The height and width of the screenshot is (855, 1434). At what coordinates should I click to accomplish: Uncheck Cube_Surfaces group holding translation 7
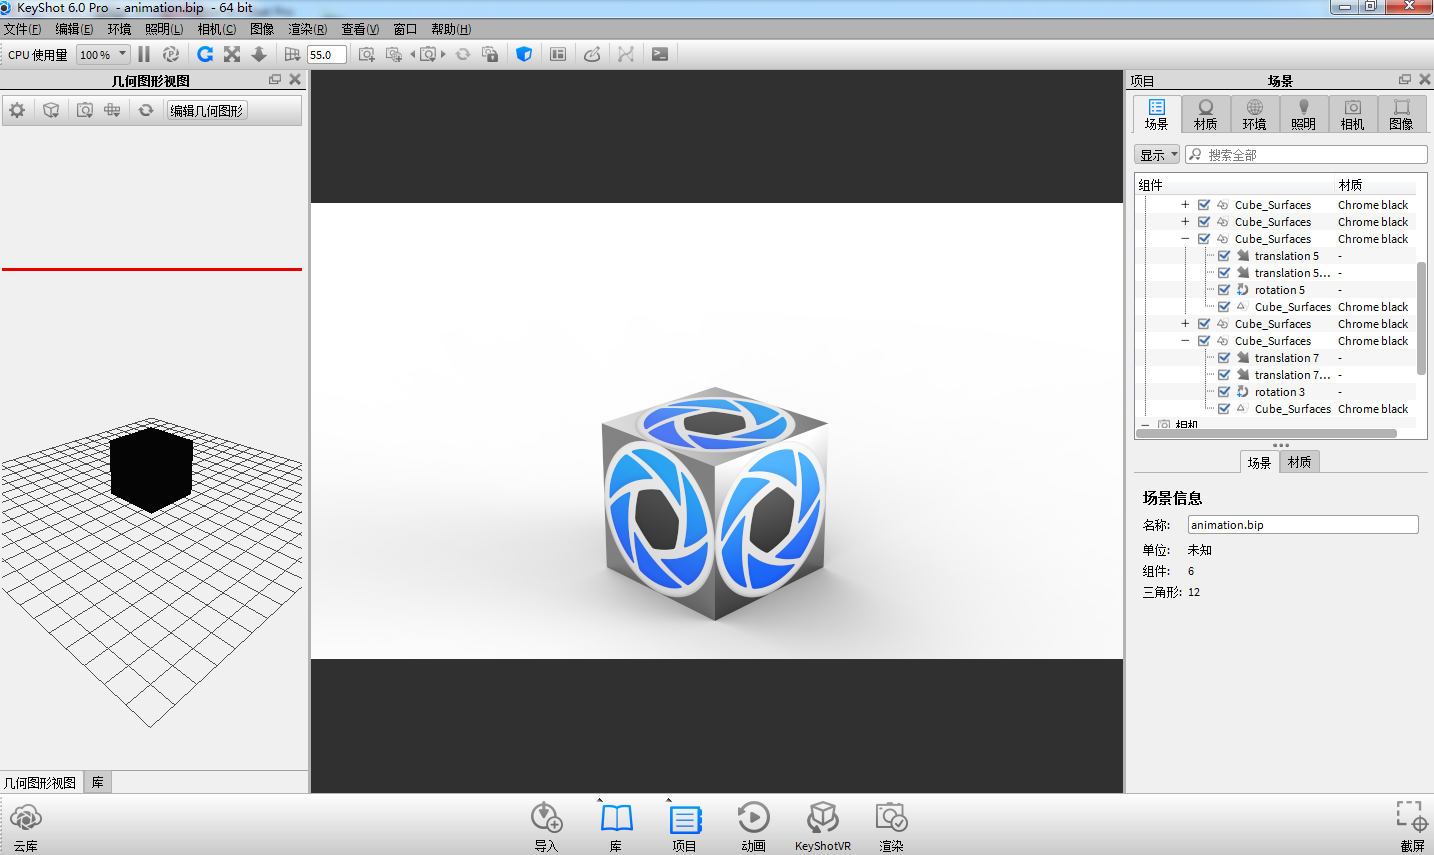point(1204,341)
